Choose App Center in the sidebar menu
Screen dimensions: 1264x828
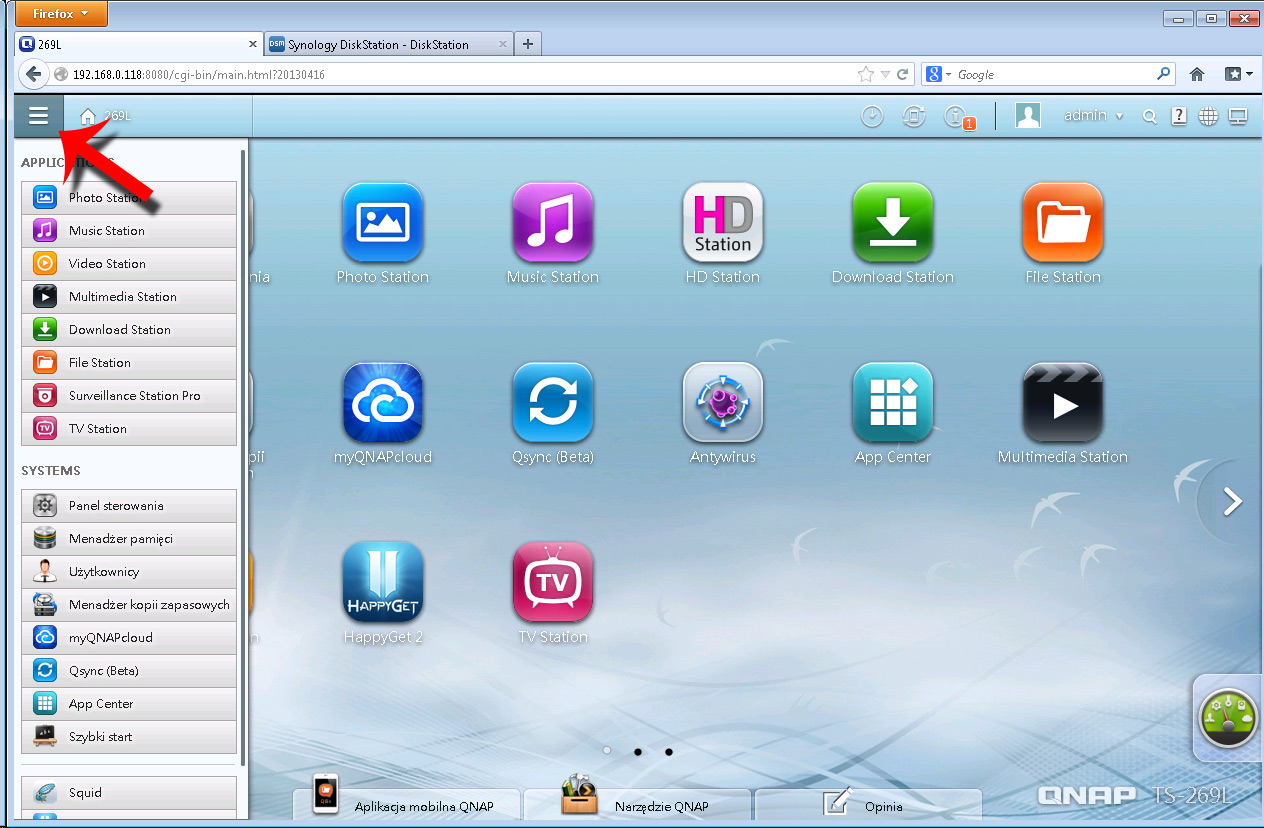[129, 704]
